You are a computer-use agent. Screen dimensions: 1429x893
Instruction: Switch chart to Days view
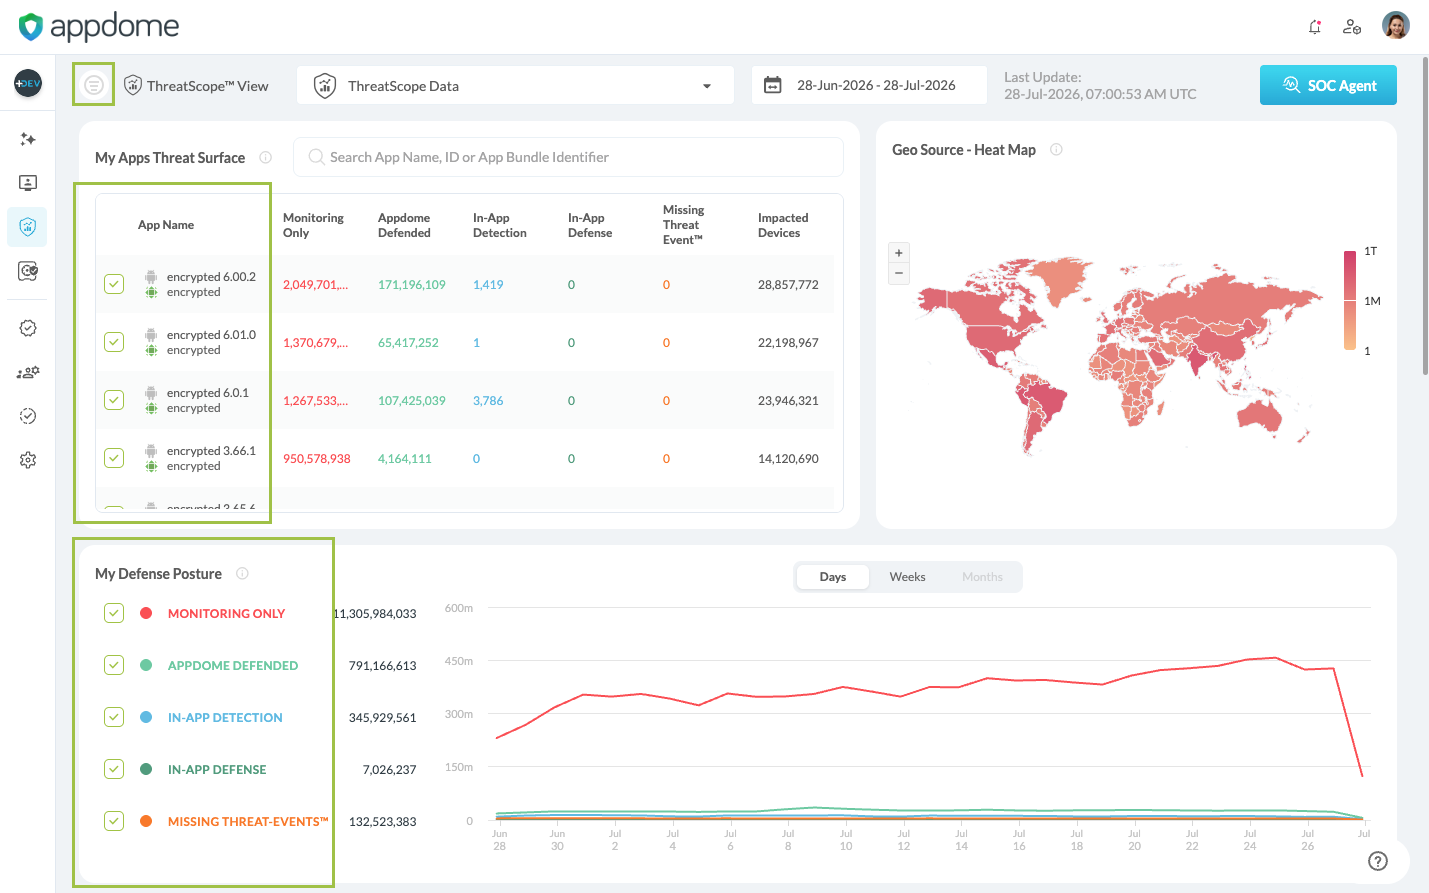coord(833,577)
